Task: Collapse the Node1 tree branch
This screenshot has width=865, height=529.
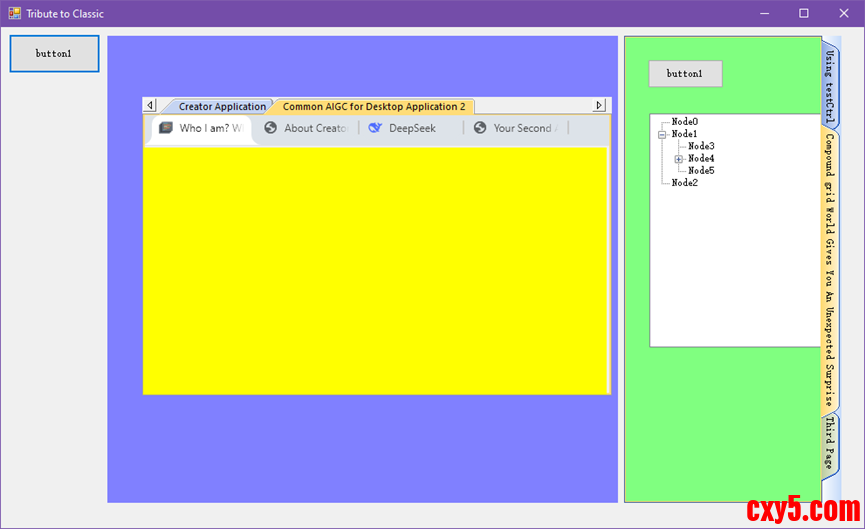Action: pos(662,134)
